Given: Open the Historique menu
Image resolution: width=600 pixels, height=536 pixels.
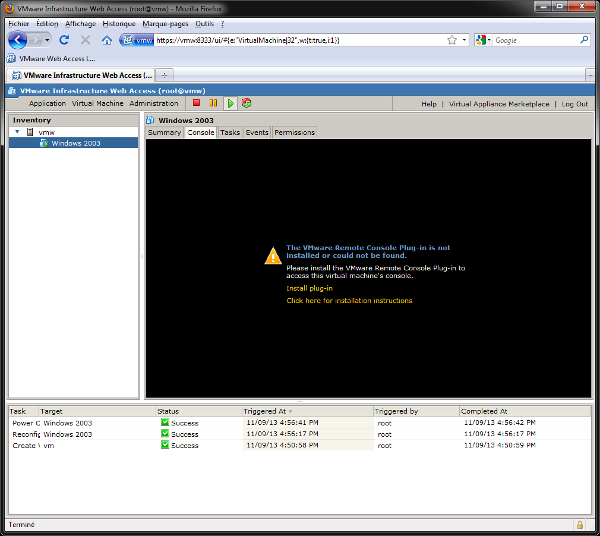Looking at the screenshot, I should (119, 24).
